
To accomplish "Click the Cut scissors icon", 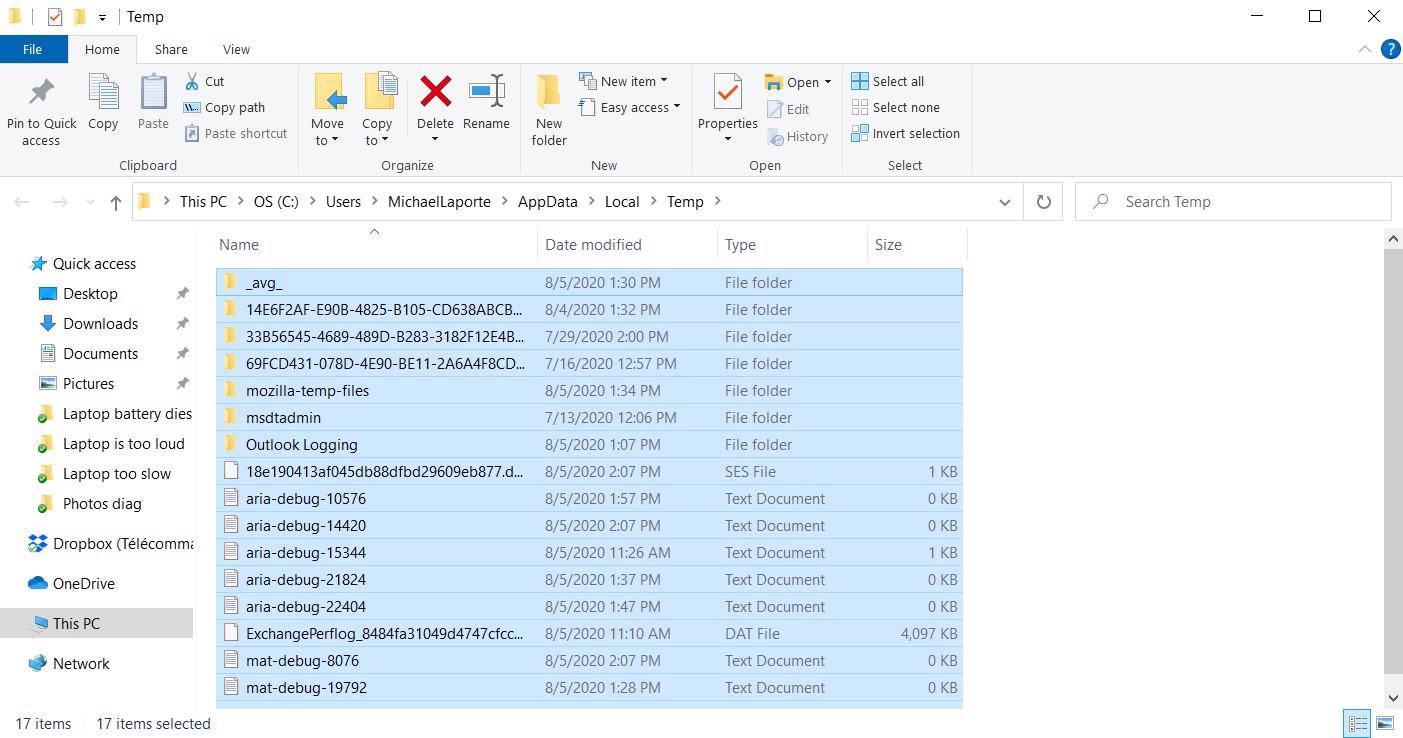I will point(192,81).
